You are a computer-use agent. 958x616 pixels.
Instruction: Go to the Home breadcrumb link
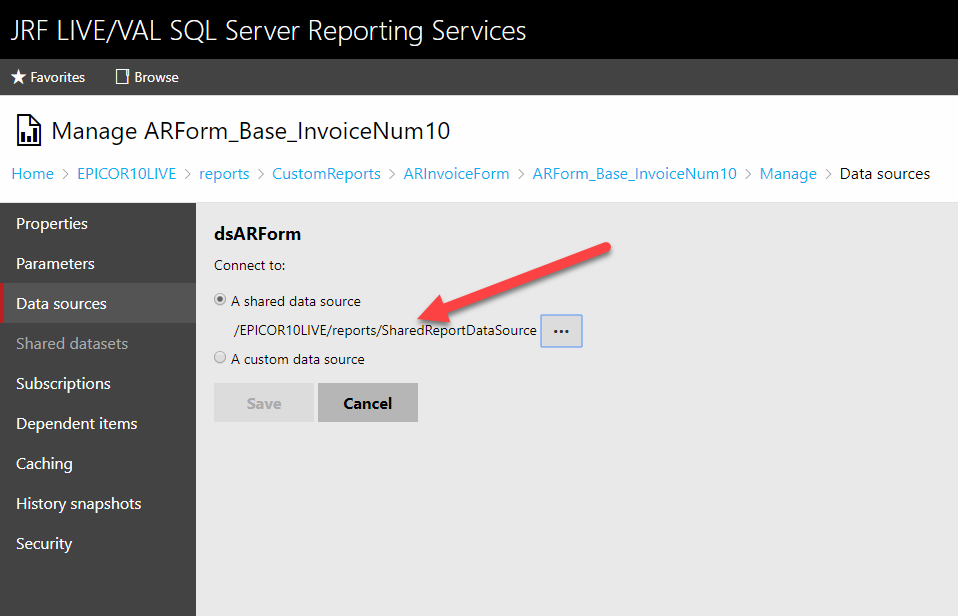[x=32, y=174]
